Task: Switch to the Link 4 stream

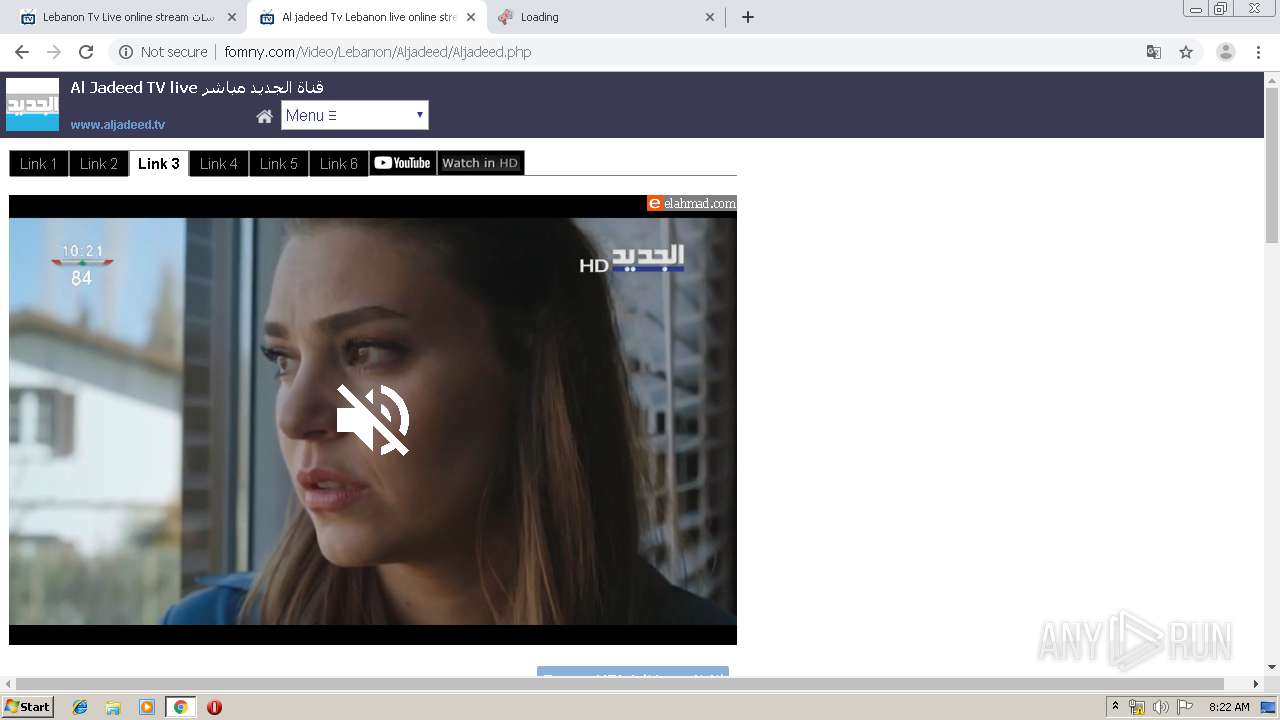Action: click(x=219, y=163)
